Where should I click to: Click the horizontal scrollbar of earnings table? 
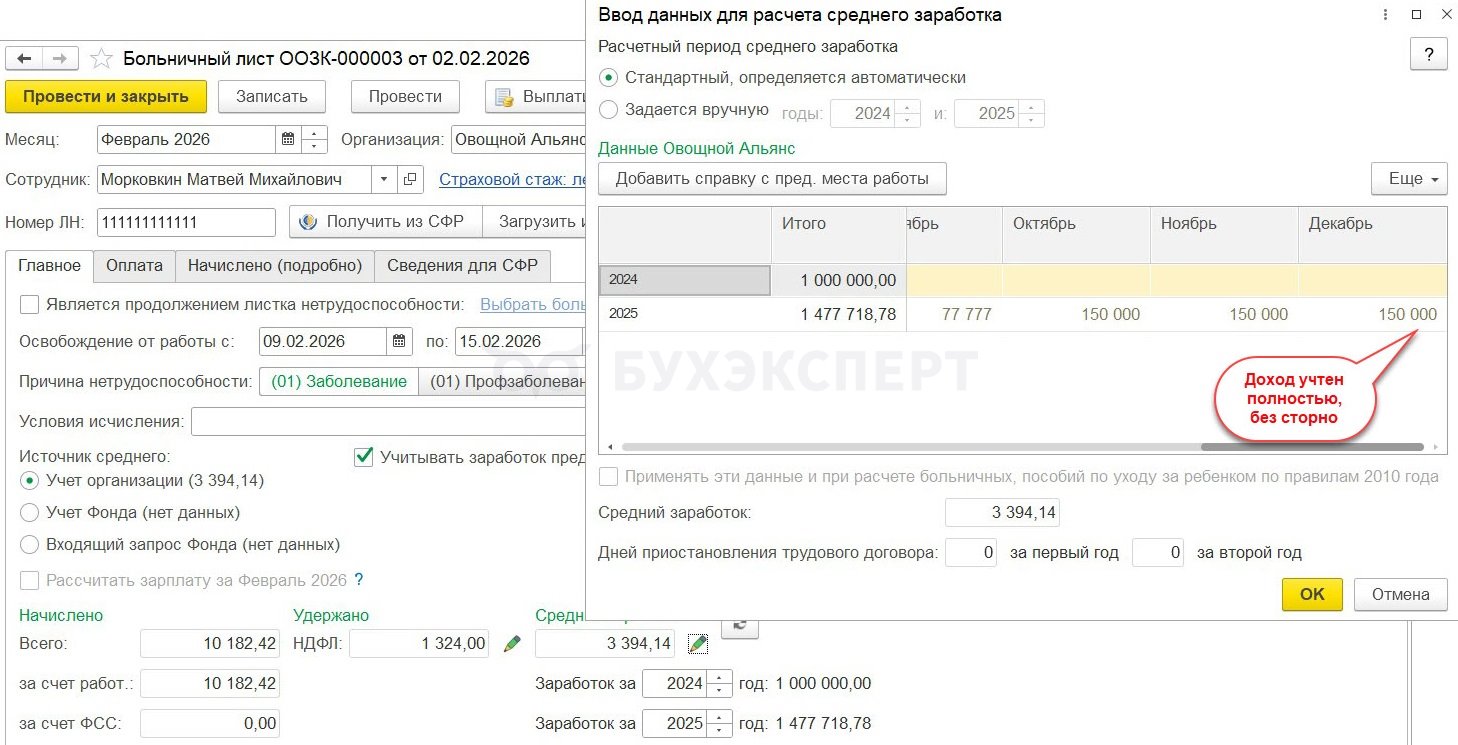click(1310, 447)
